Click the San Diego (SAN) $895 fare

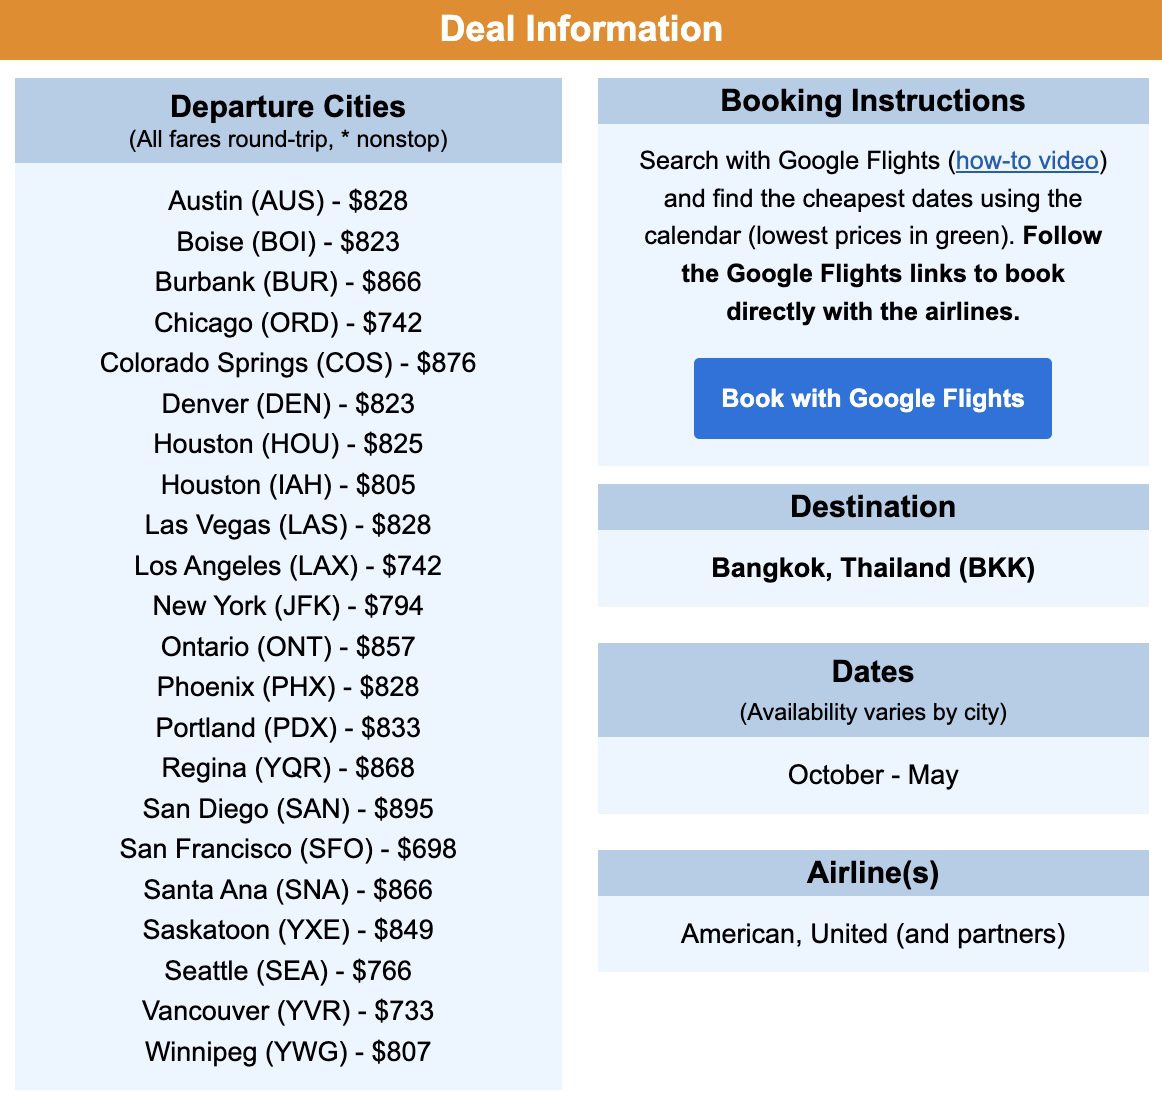[x=288, y=808]
